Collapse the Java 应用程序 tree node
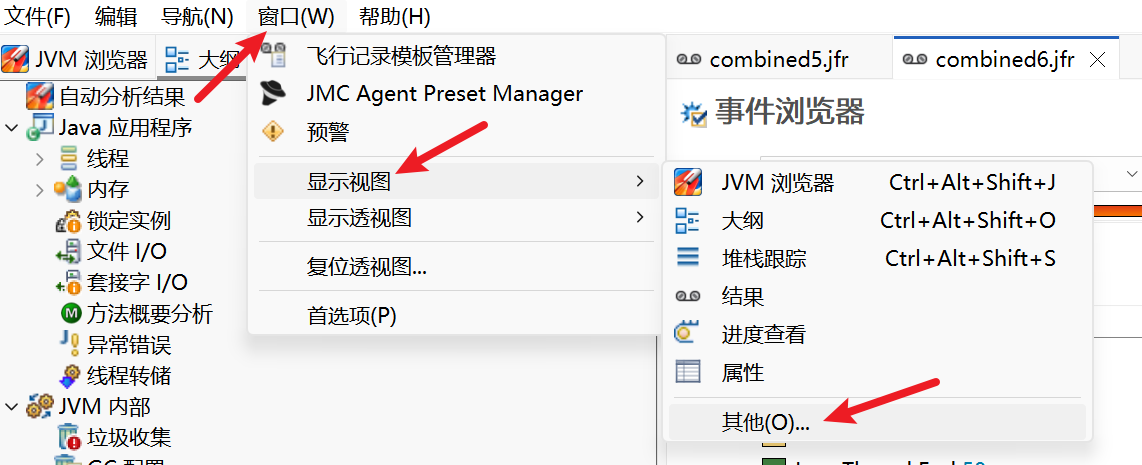The height and width of the screenshot is (465, 1142). click(x=12, y=128)
